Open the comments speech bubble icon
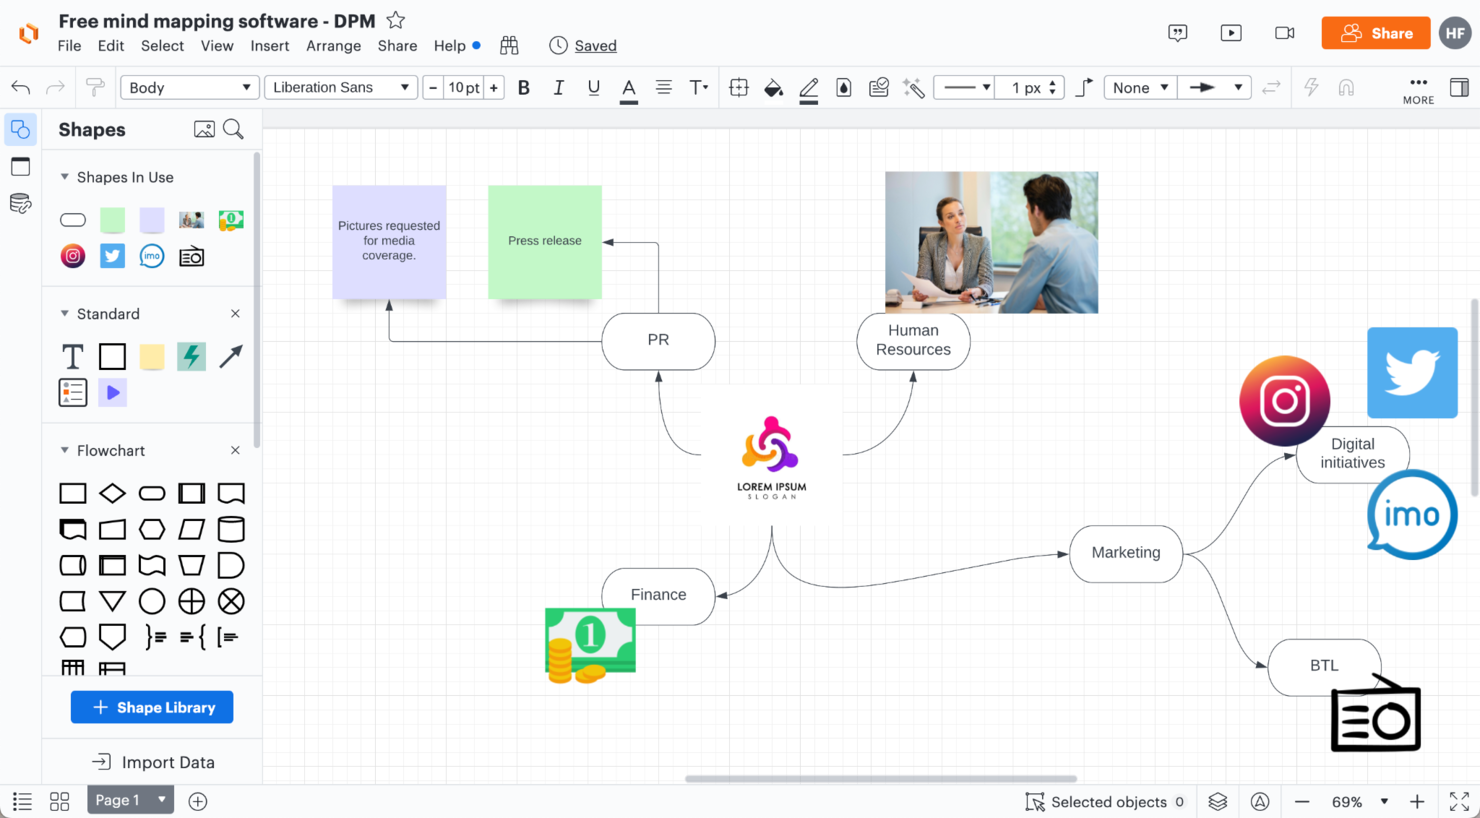The width and height of the screenshot is (1480, 818). point(1178,33)
